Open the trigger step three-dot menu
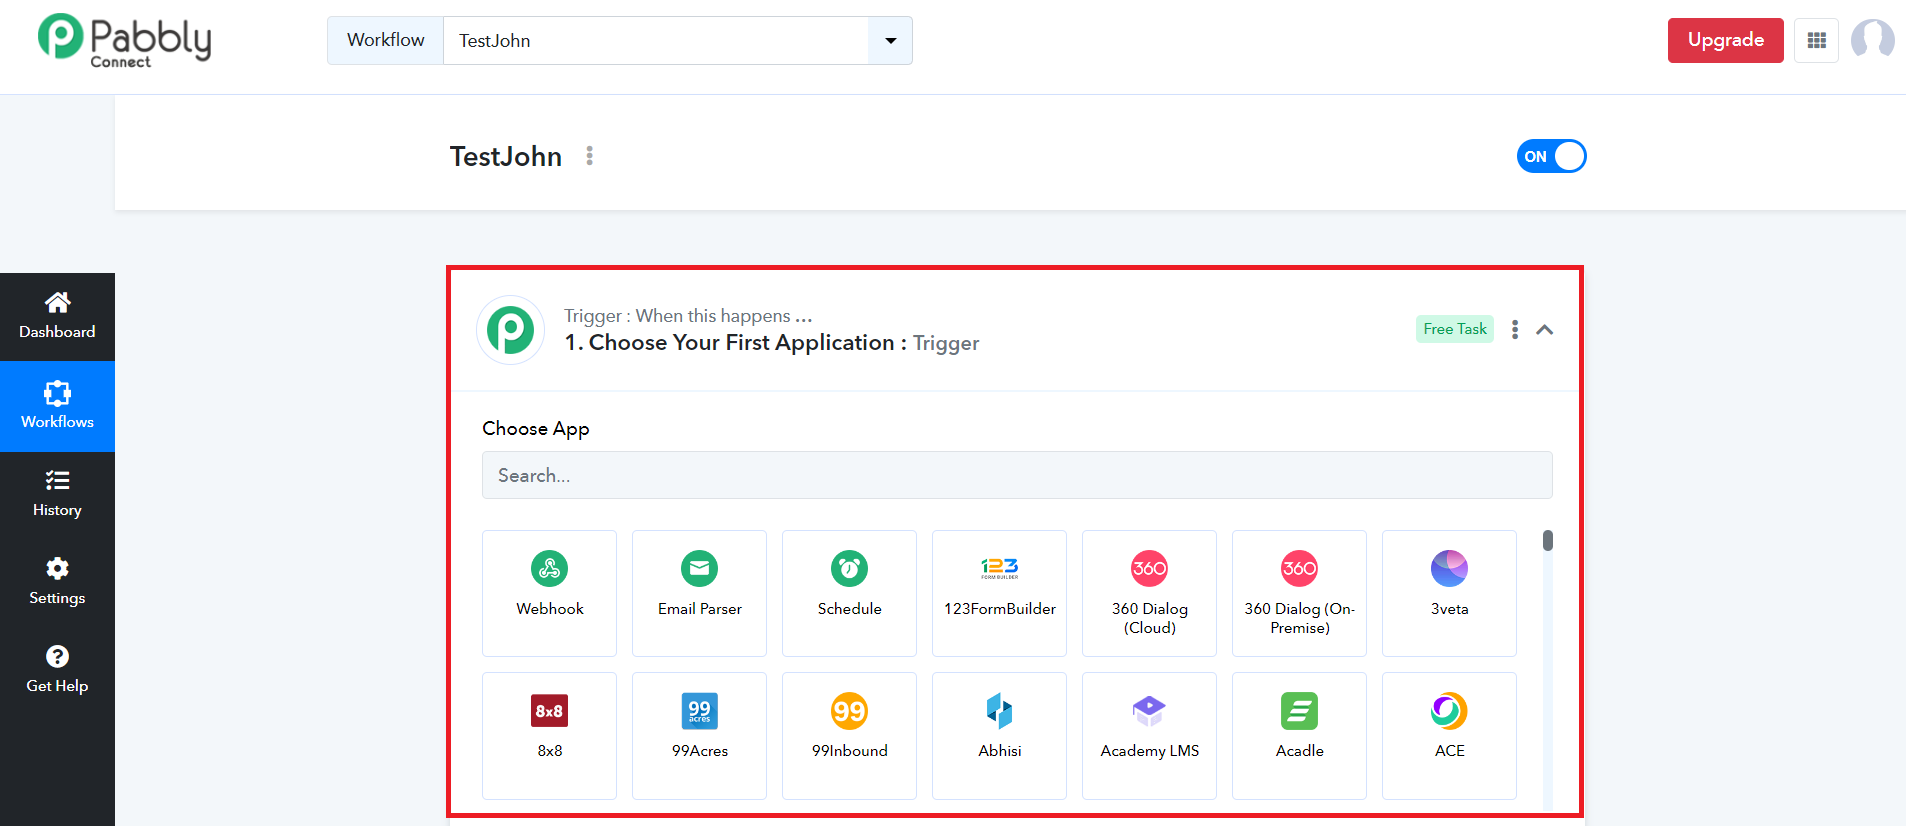Screen dimensions: 1906x826 point(1515,329)
